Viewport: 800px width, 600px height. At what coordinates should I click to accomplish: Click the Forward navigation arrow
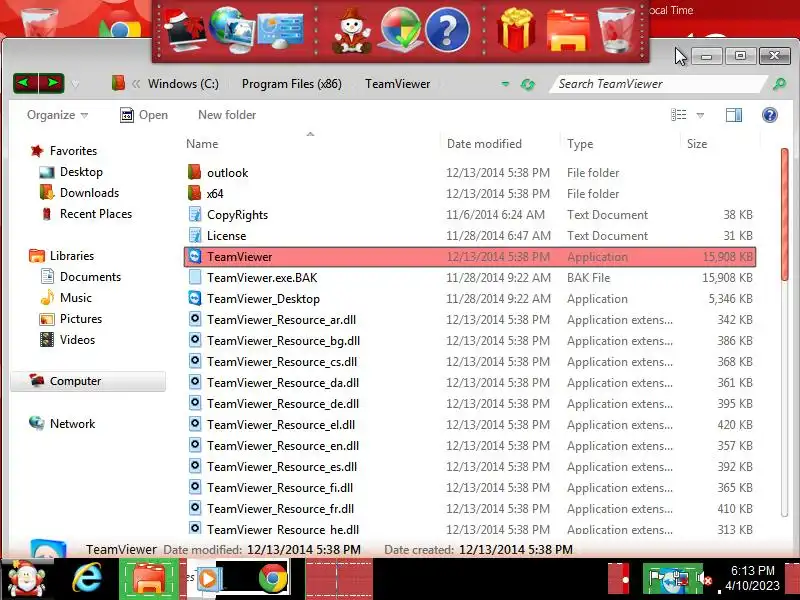(52, 83)
